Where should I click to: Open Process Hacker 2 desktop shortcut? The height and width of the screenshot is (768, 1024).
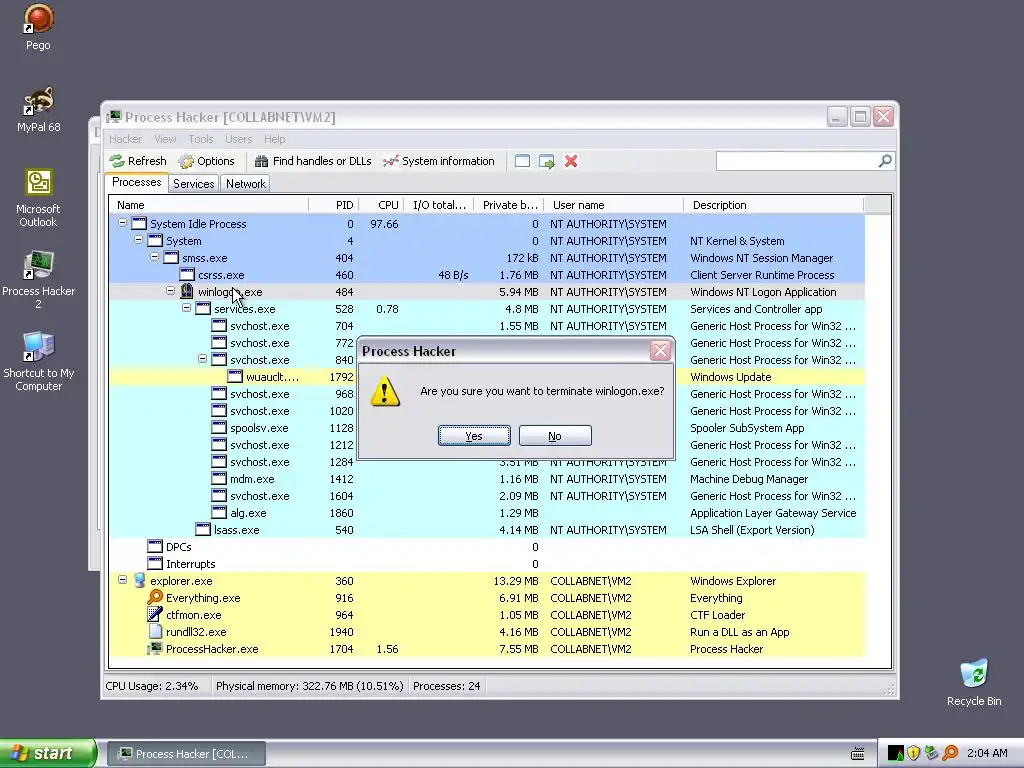[x=39, y=280]
